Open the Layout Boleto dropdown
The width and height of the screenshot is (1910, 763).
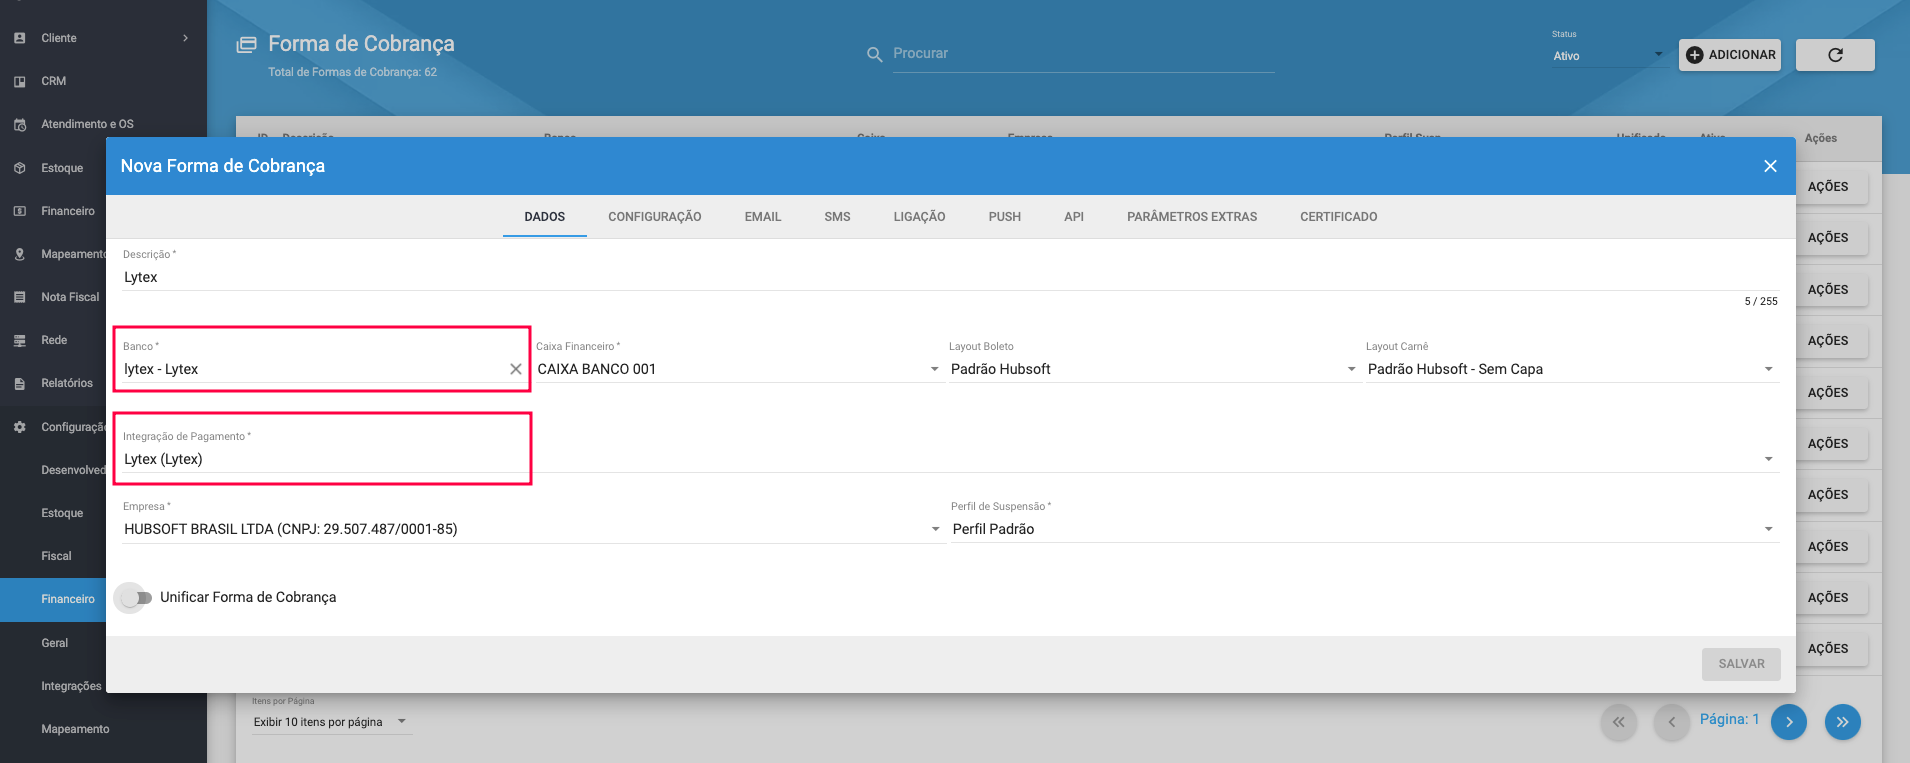[x=1153, y=369]
